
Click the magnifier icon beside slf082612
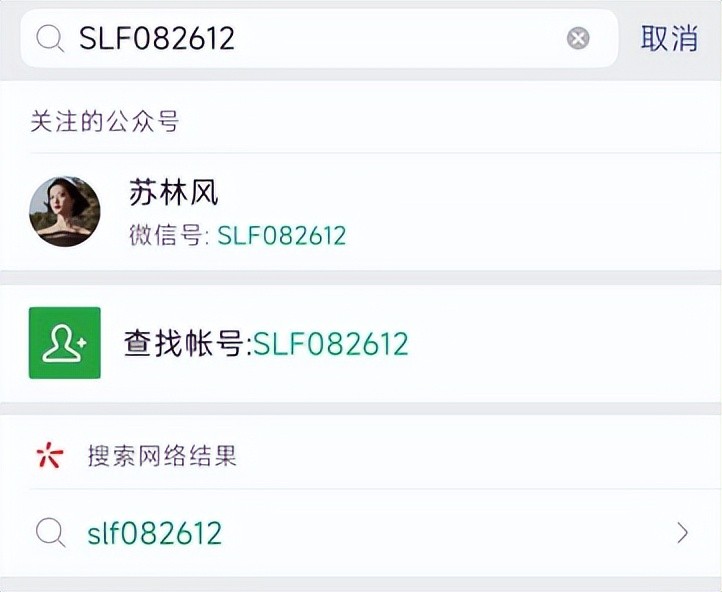(x=50, y=533)
